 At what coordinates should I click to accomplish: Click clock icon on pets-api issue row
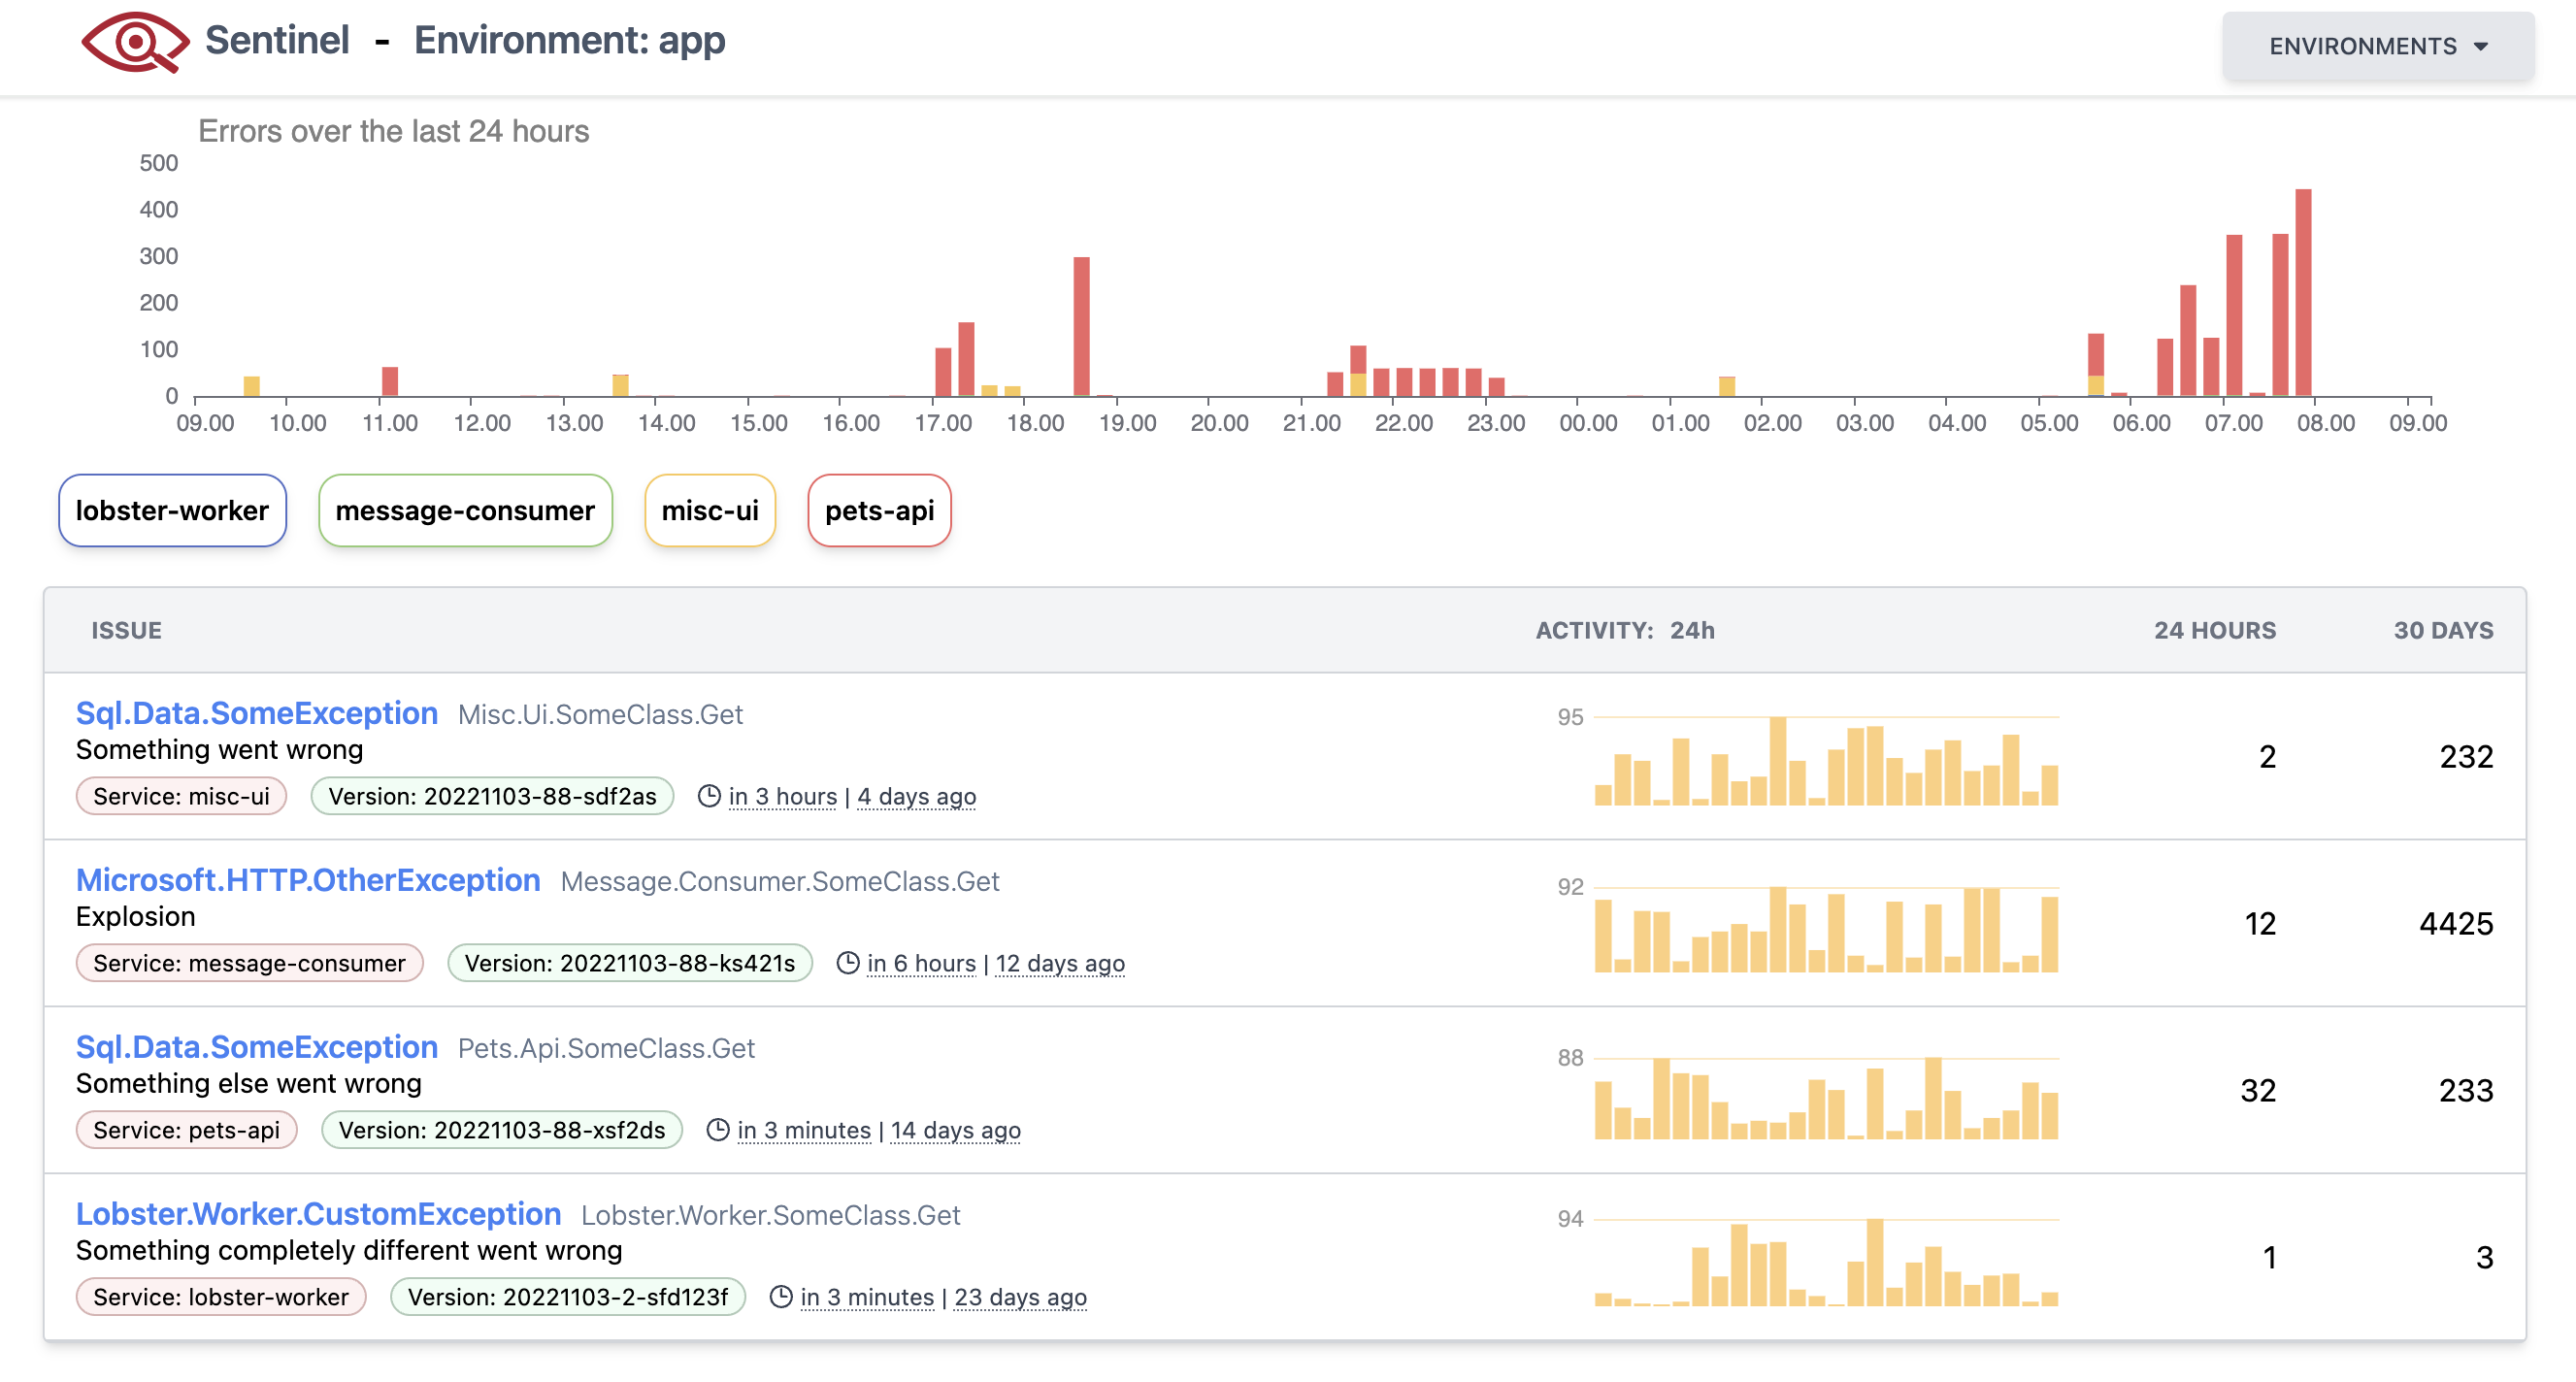click(x=718, y=1130)
